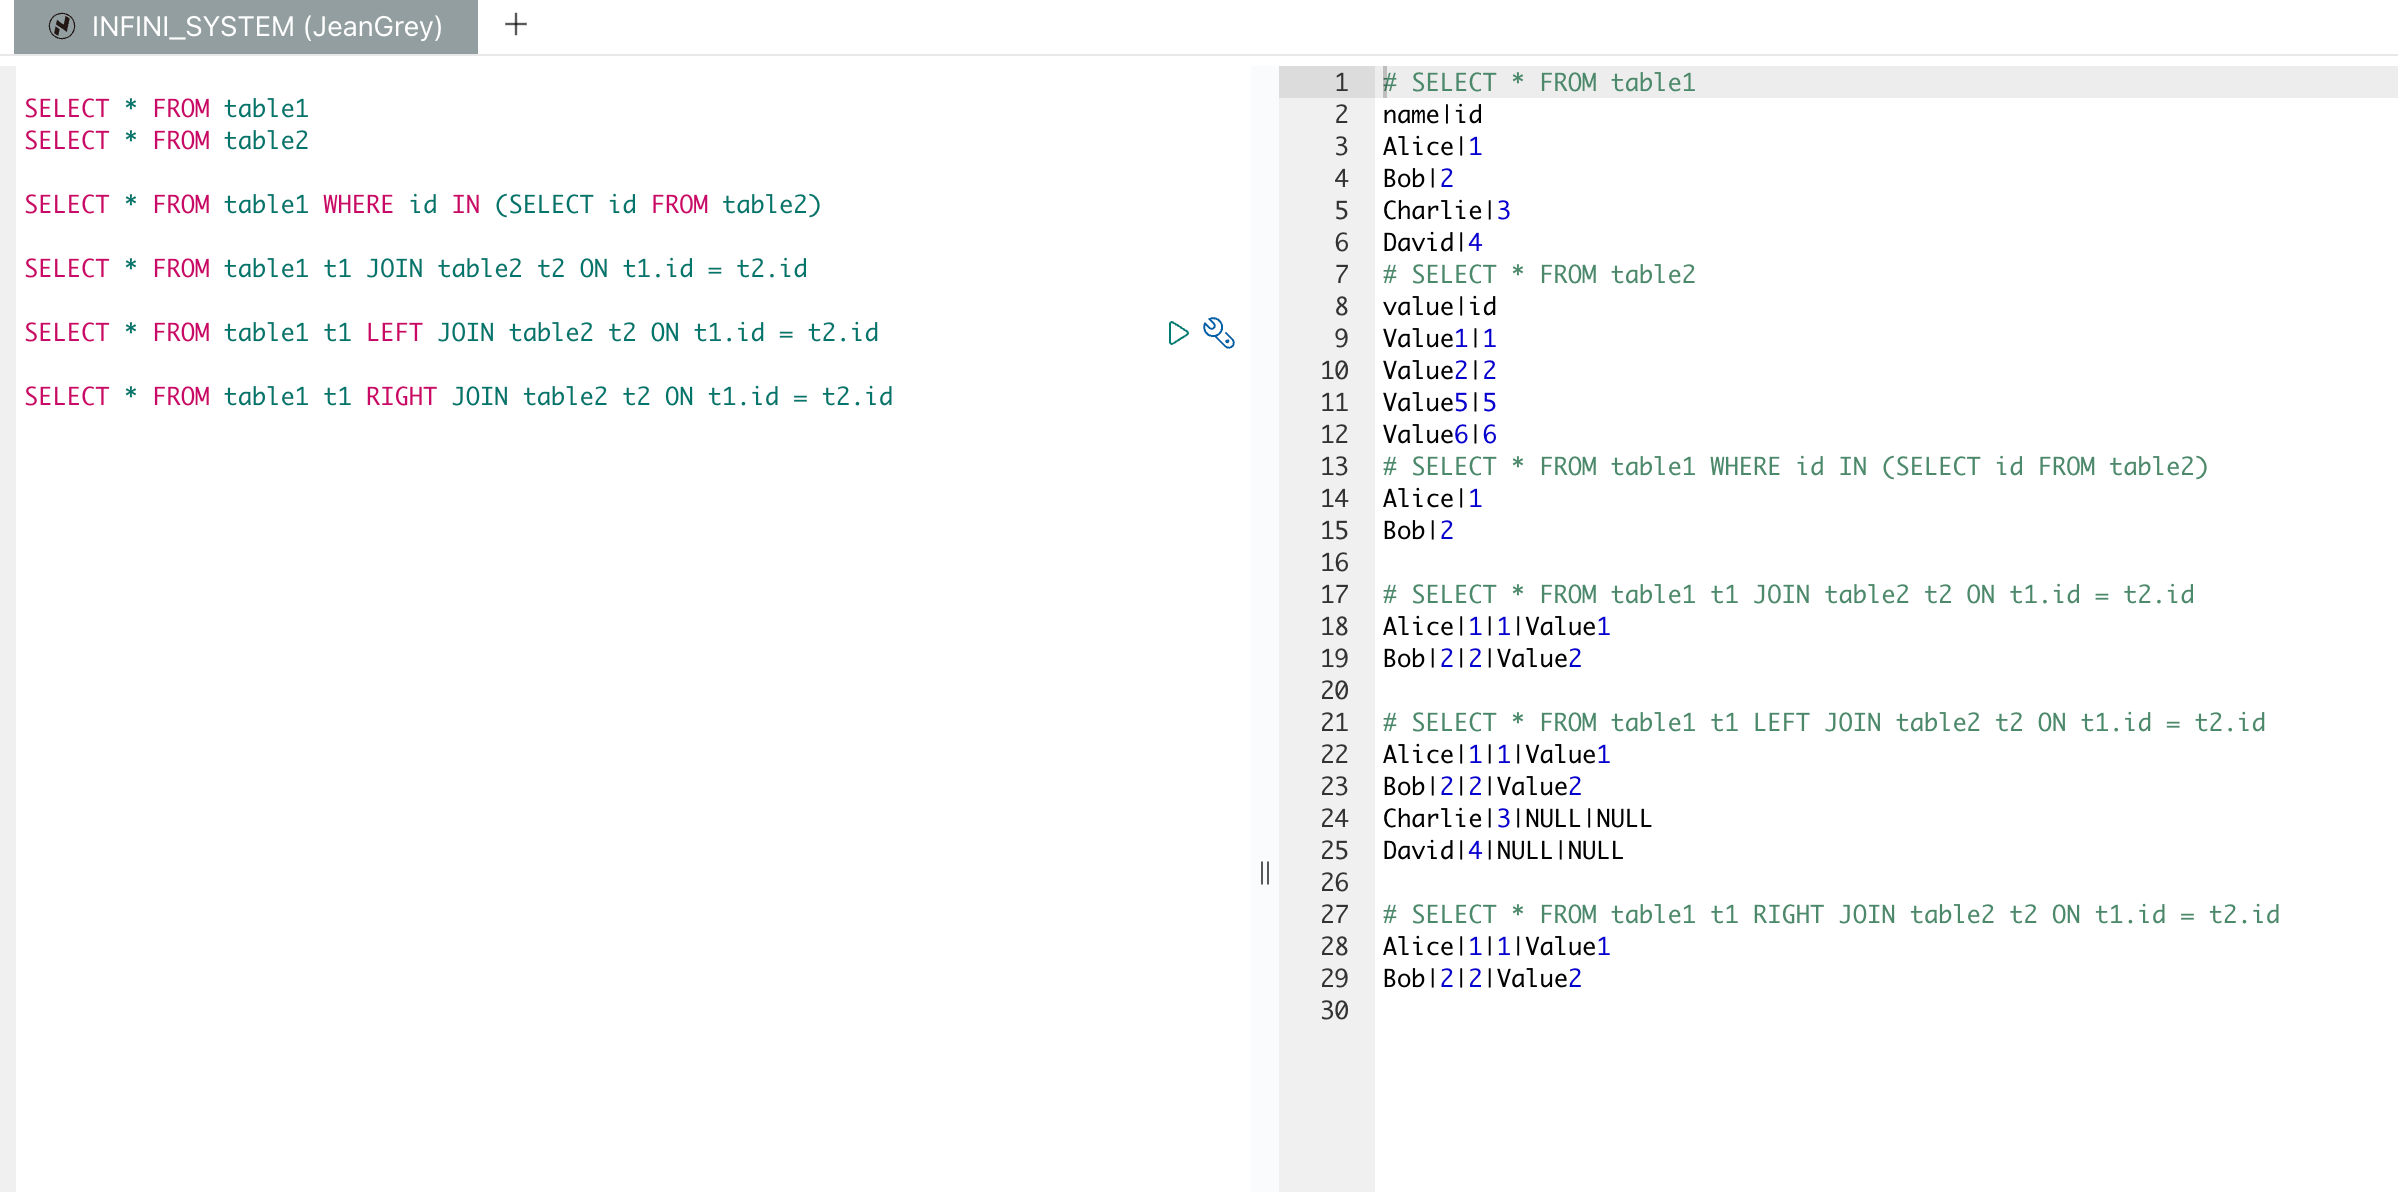Click line number 13 in results gutter

(x=1334, y=466)
